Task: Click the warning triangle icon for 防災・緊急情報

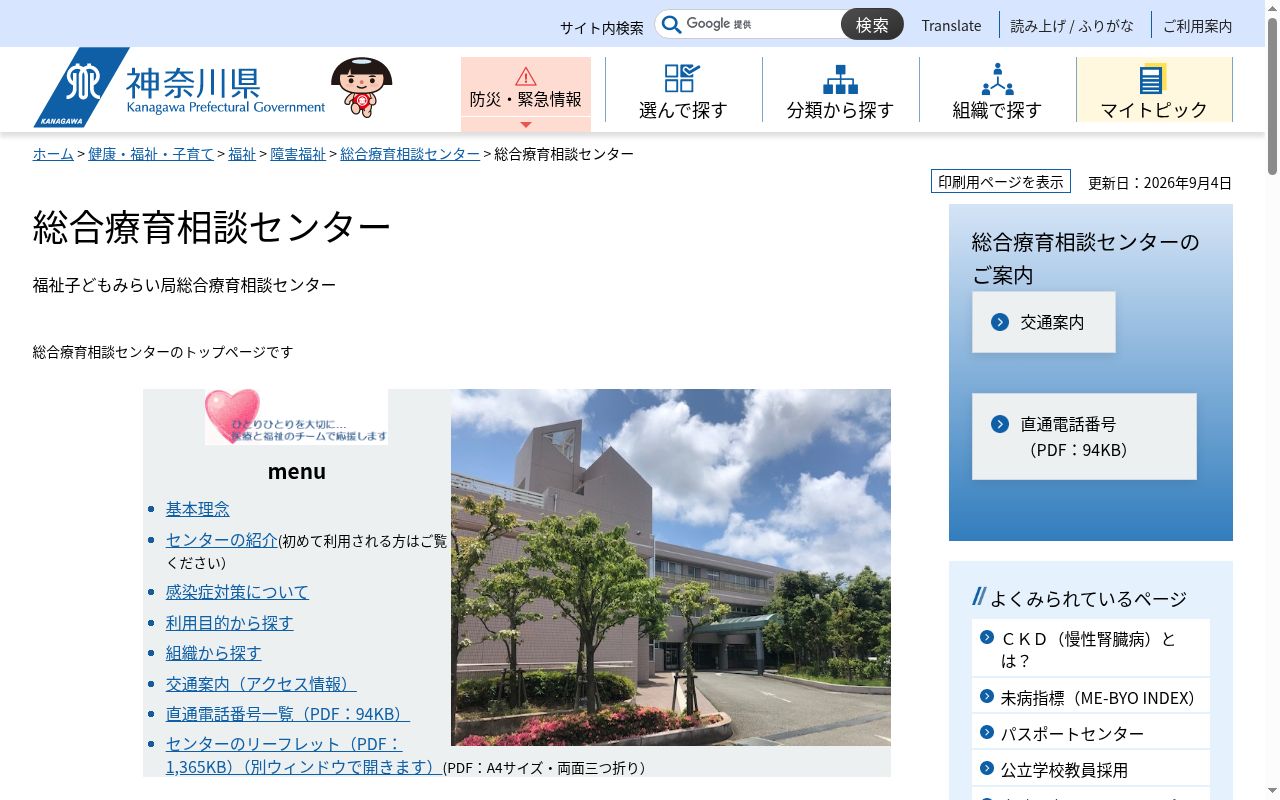Action: 526,76
